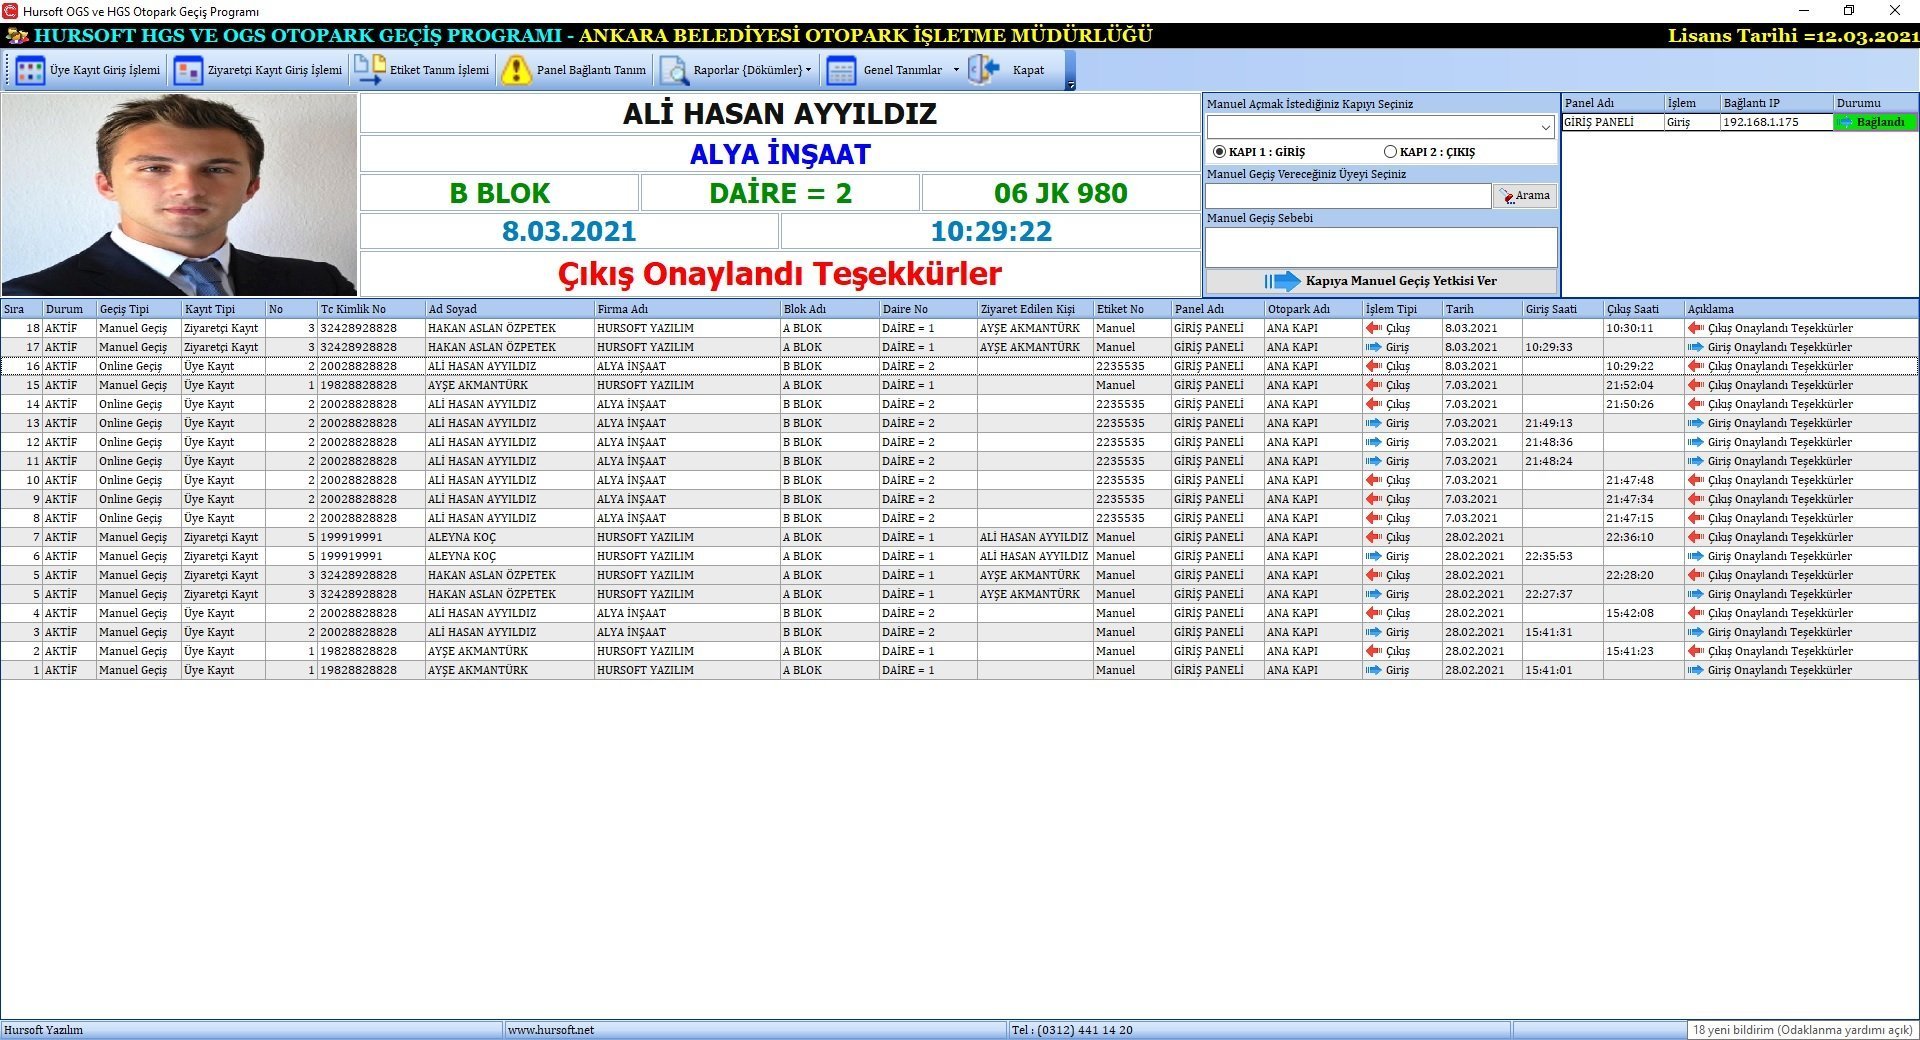Open Üye Kayıt Giriş İşlemi icon
The height and width of the screenshot is (1040, 1920).
30,71
